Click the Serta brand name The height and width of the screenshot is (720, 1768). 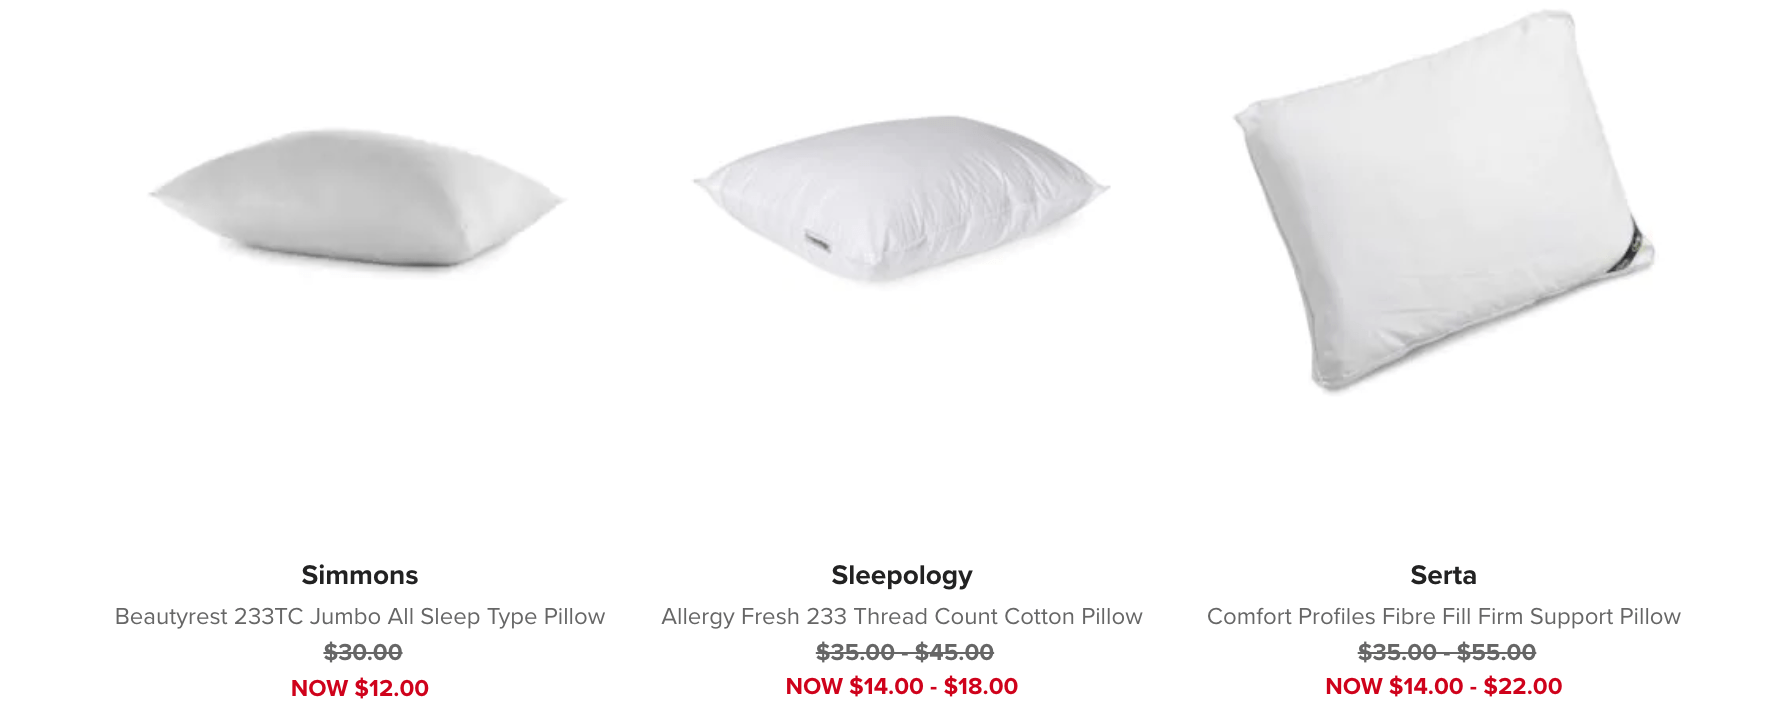click(x=1443, y=575)
